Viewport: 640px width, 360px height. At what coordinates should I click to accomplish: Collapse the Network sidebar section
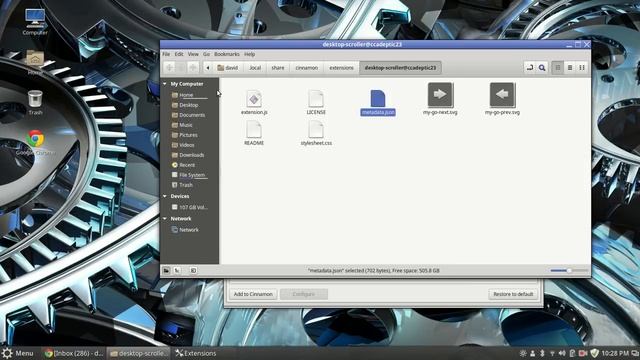click(x=165, y=219)
